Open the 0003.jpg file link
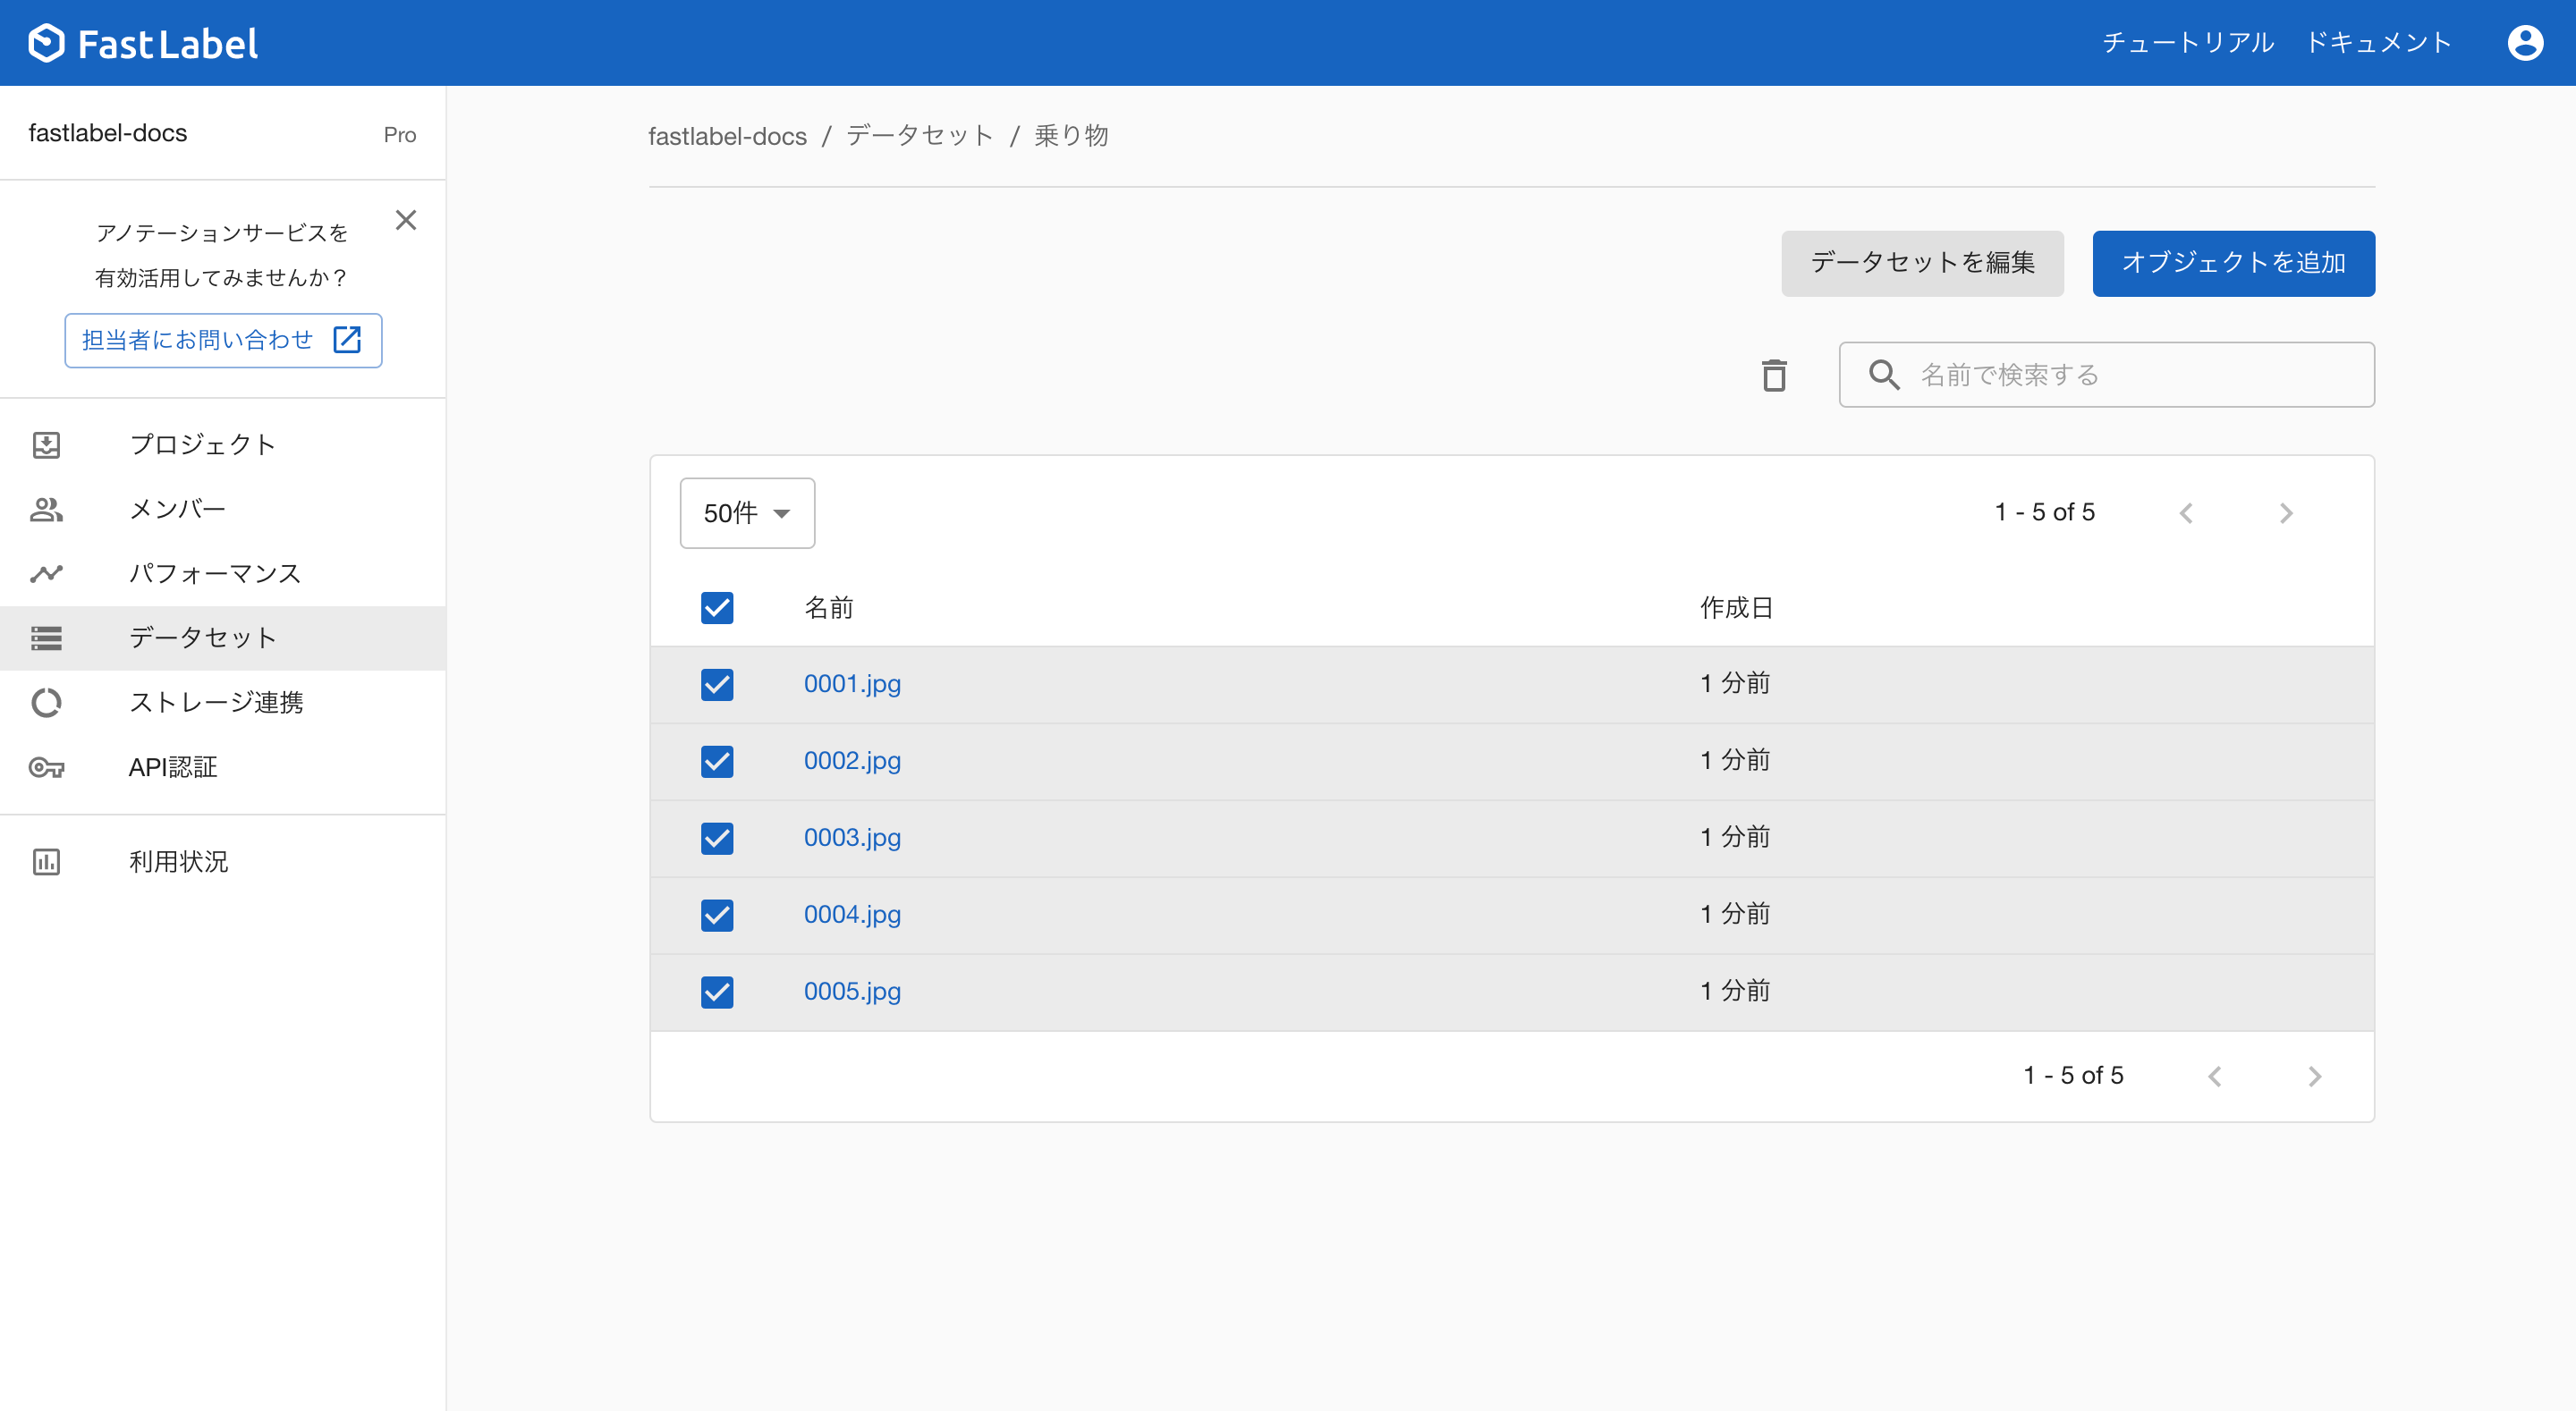Viewport: 2576px width, 1411px height. [852, 837]
